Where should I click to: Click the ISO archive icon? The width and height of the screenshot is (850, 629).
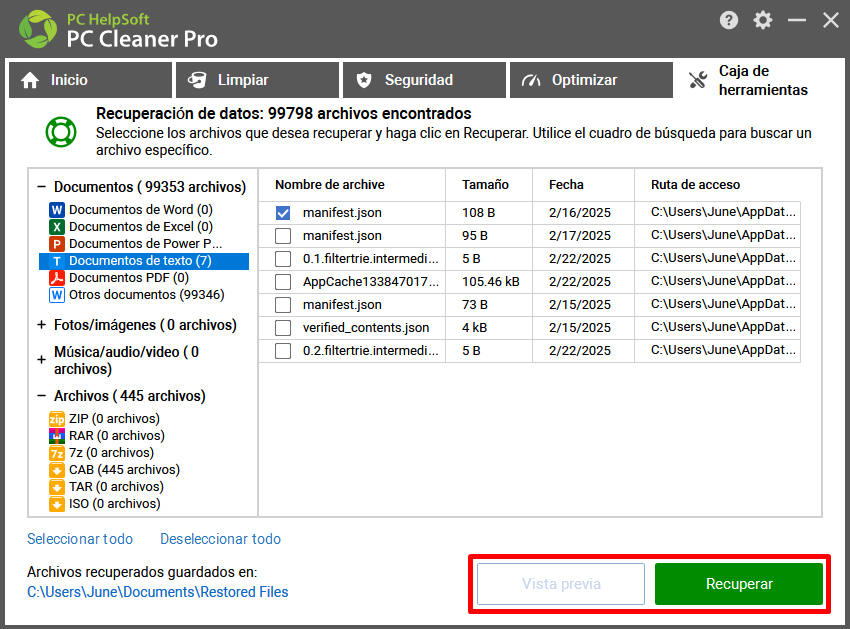[56, 504]
